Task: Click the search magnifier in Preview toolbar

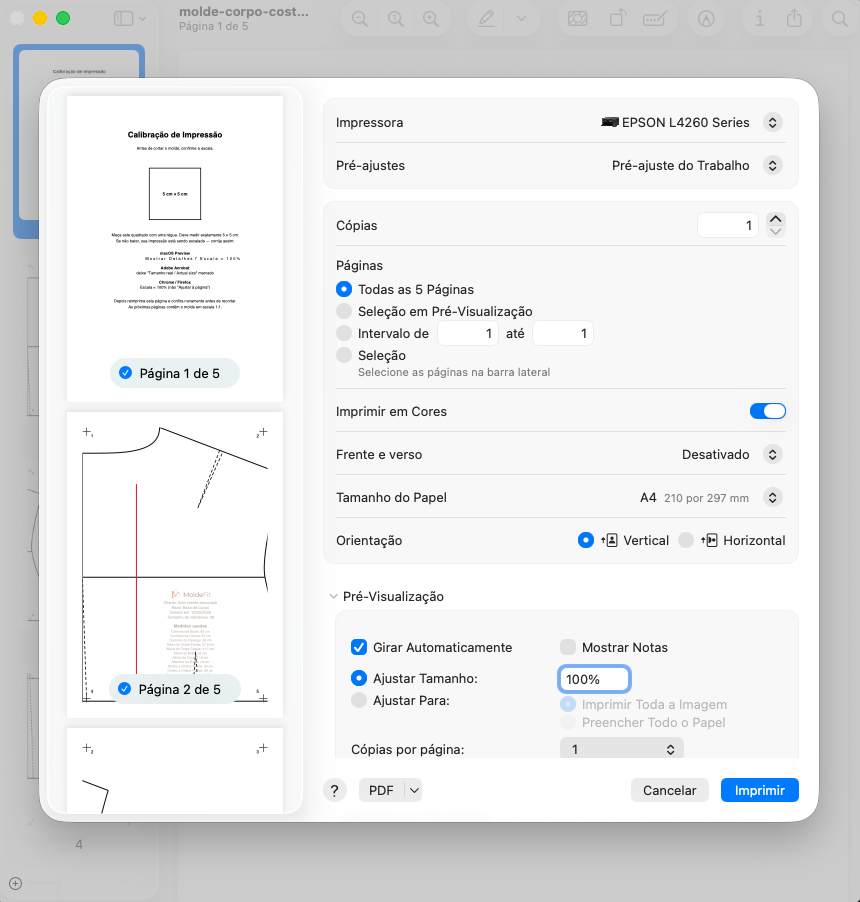Action: click(840, 19)
